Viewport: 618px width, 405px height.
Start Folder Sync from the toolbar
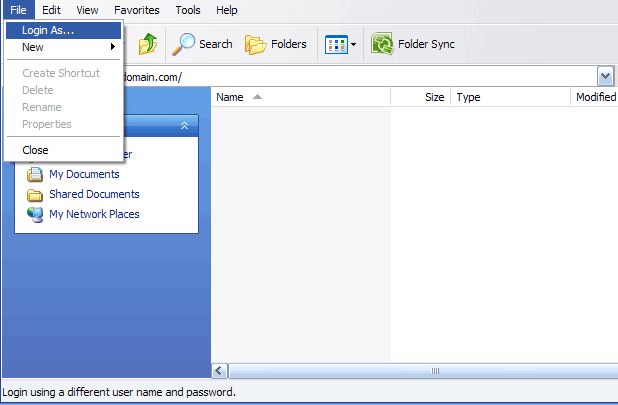[413, 44]
